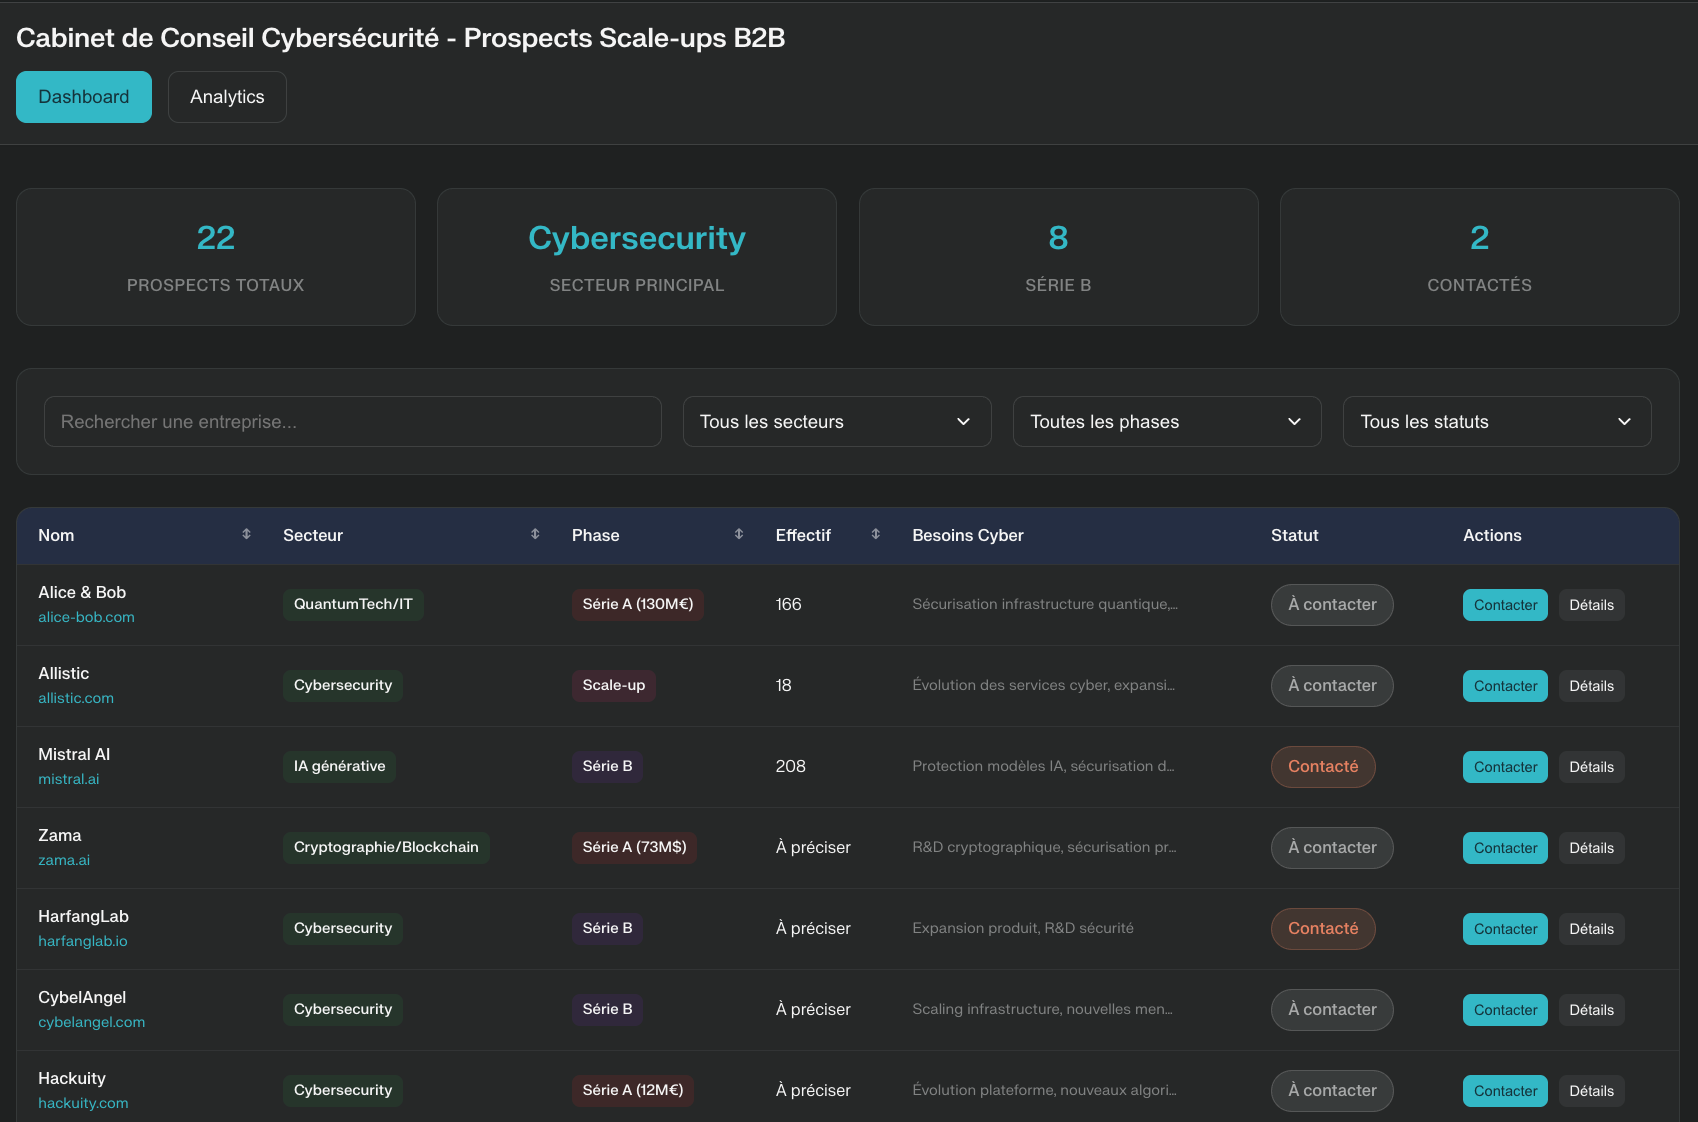Click the 2 Contactés stat card
The image size is (1698, 1122).
[1479, 257]
